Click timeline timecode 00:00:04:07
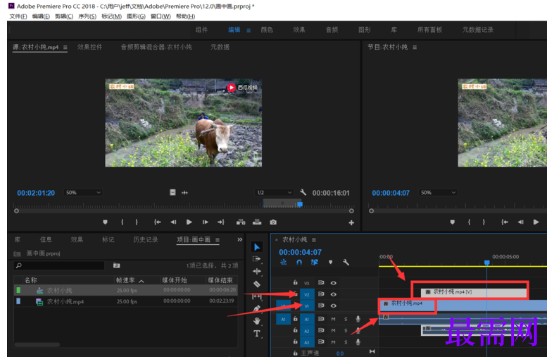This screenshot has height=363, width=557. pyautogui.click(x=300, y=252)
